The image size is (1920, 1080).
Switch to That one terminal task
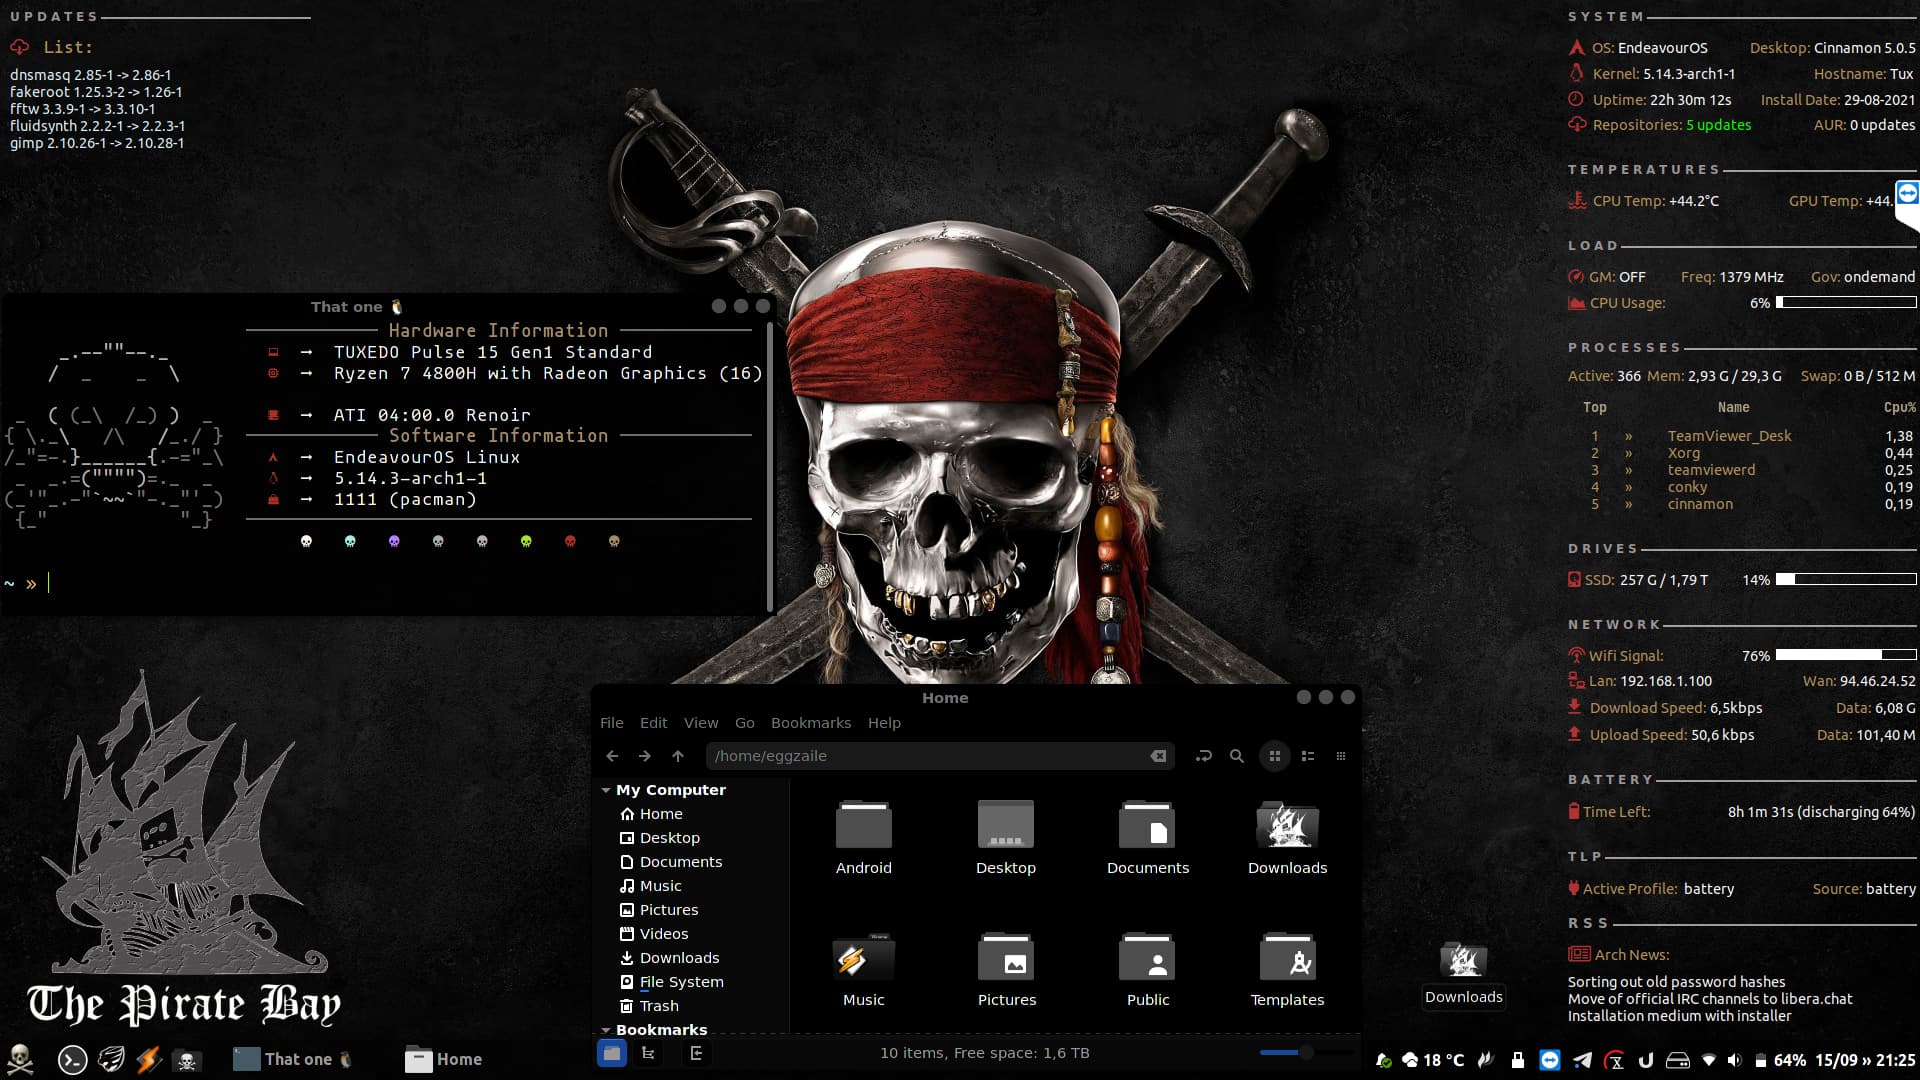292,1059
